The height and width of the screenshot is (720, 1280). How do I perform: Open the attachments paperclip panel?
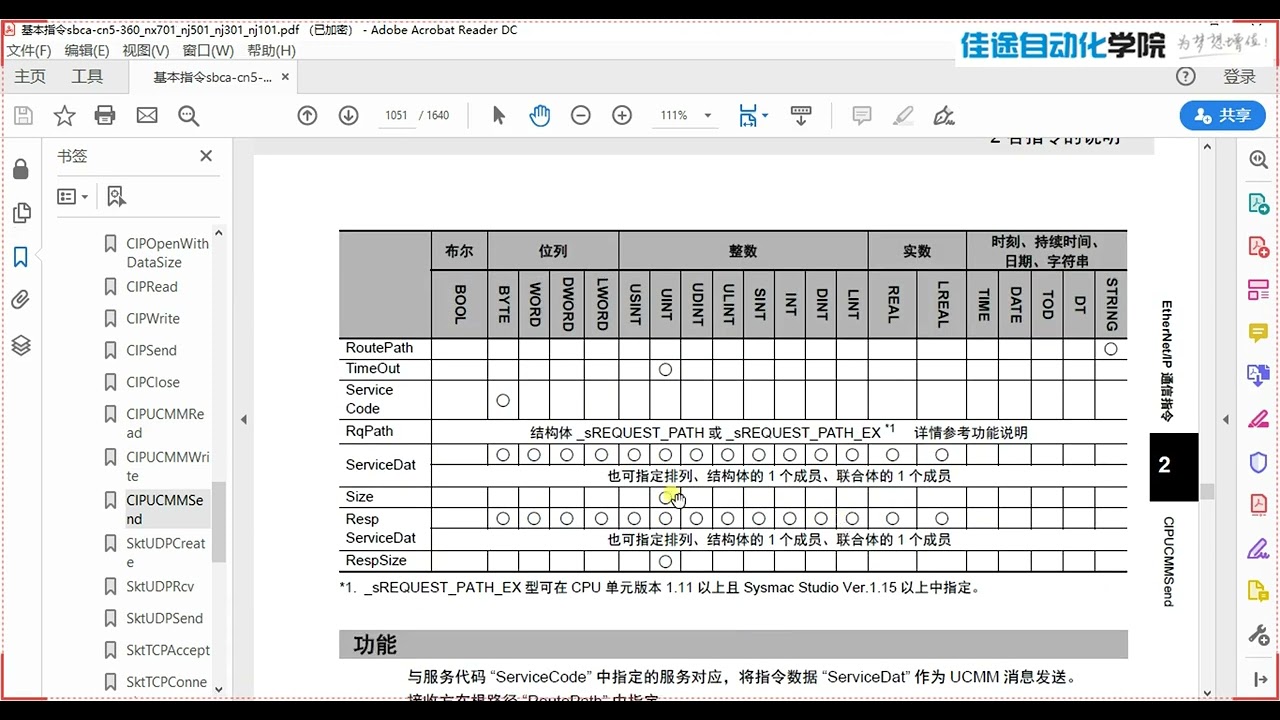(x=21, y=300)
